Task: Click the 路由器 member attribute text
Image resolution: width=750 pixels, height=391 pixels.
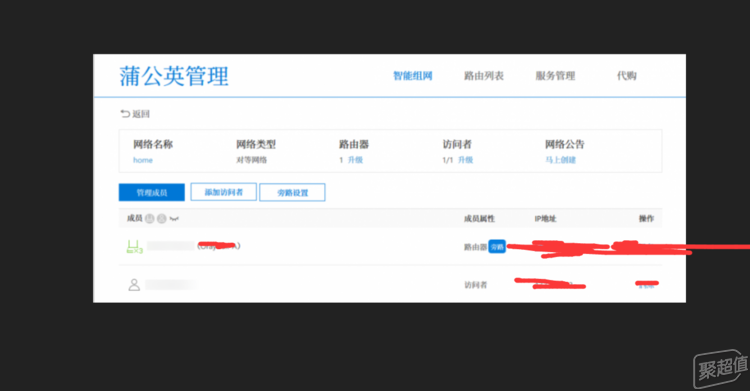Action: [x=475, y=247]
